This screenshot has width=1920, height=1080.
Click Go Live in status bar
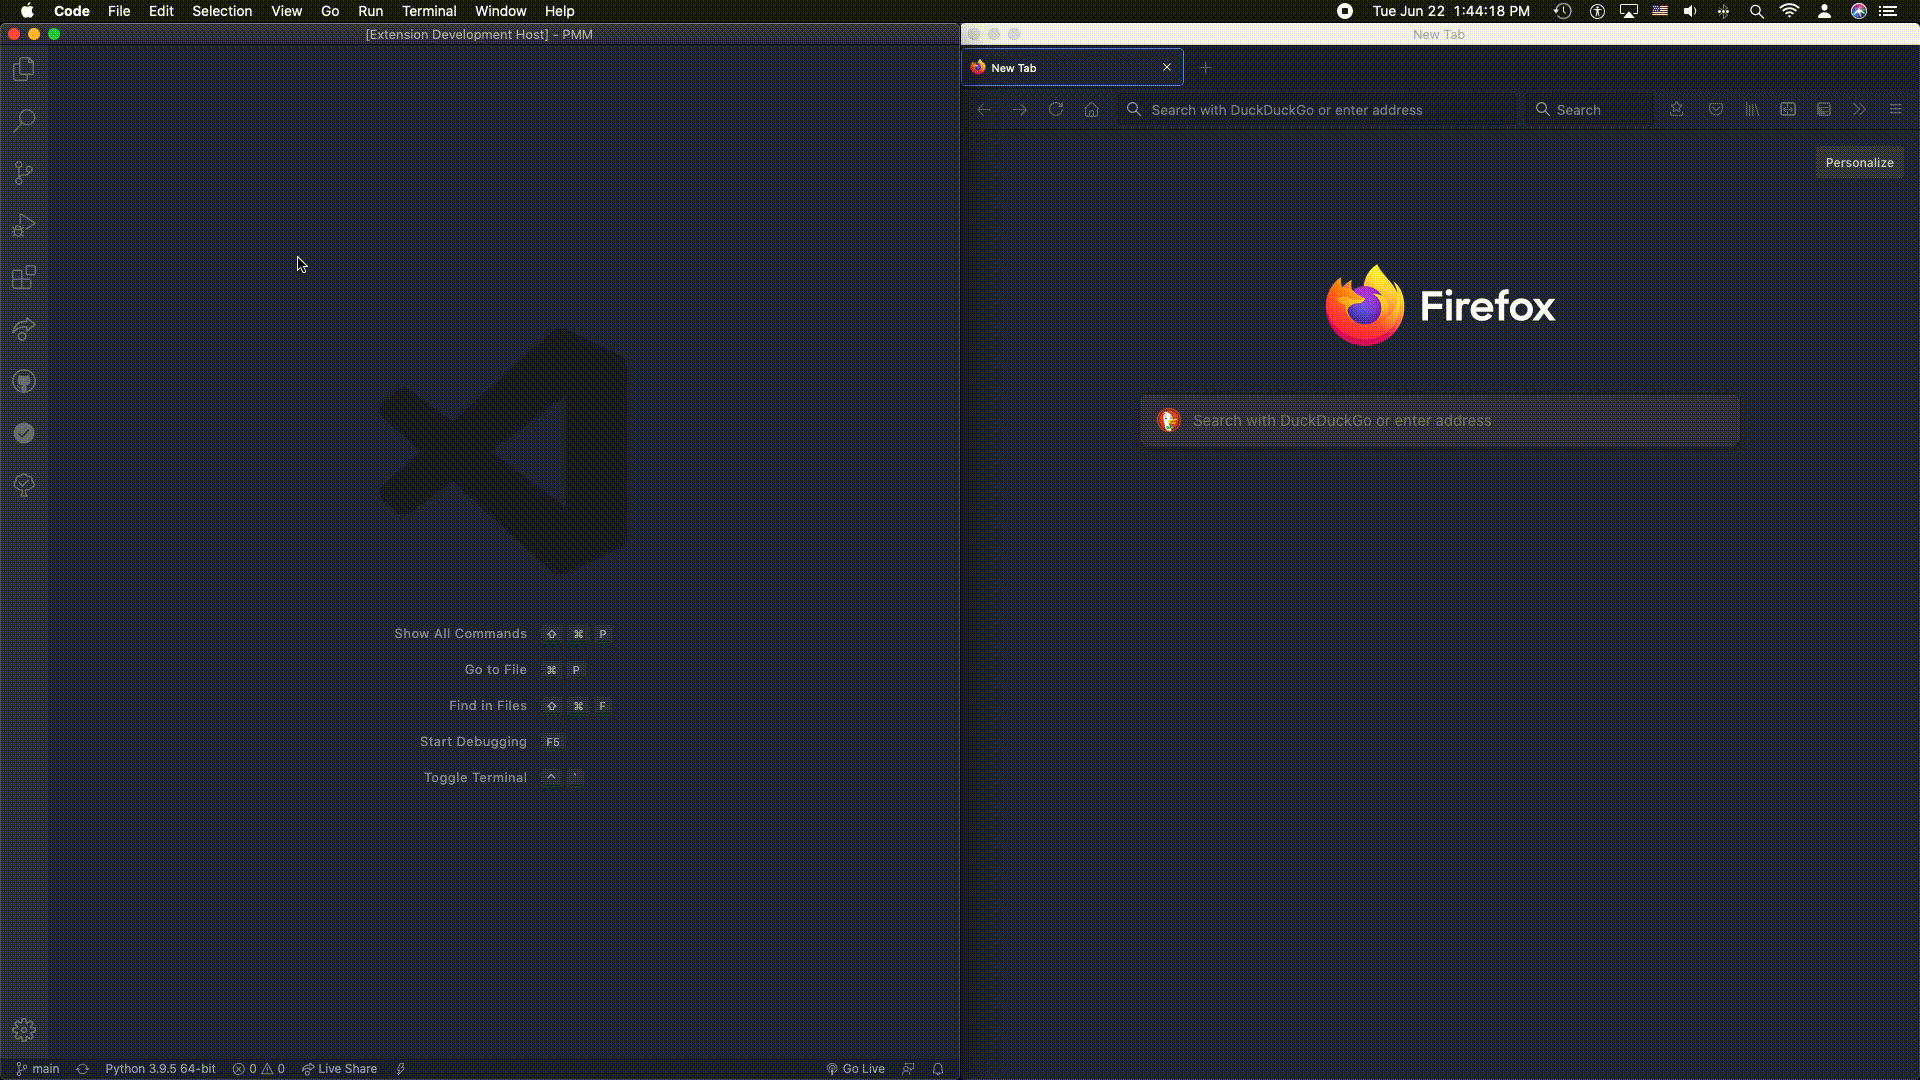856,1069
